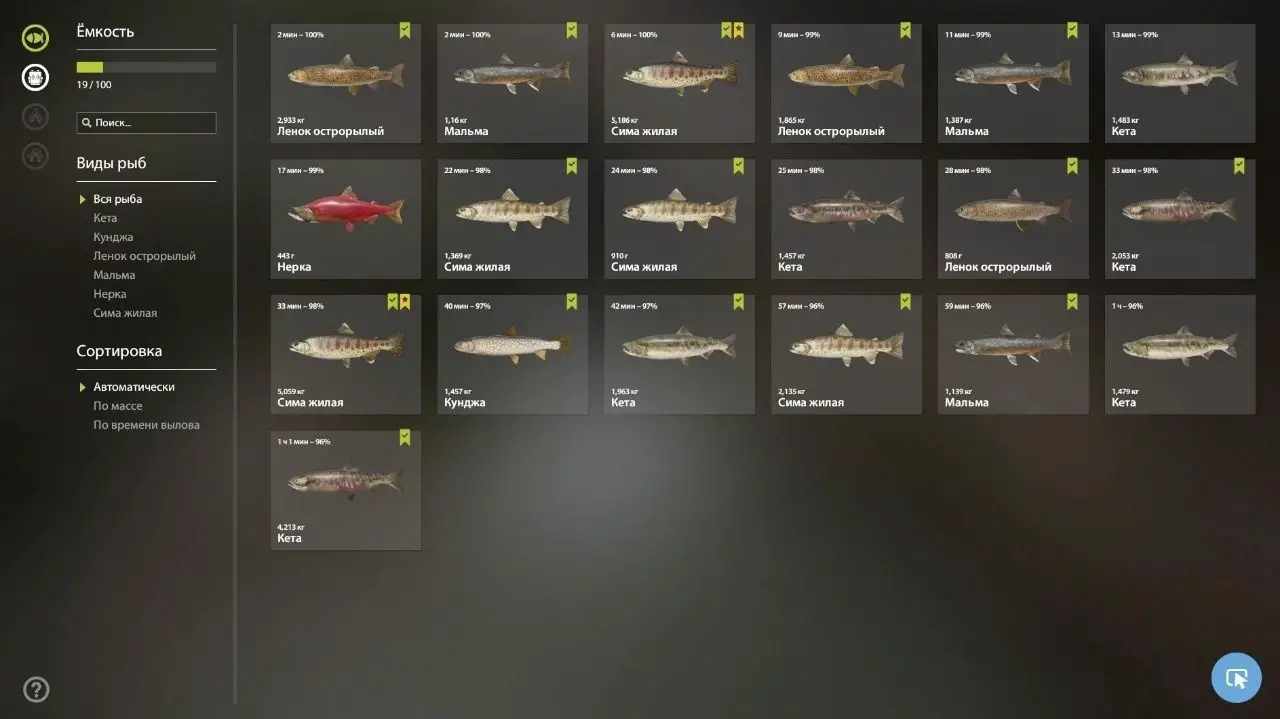The width and height of the screenshot is (1280, 719).
Task: Toggle green bookmark on 4,213 кг Кета card
Action: click(x=404, y=437)
